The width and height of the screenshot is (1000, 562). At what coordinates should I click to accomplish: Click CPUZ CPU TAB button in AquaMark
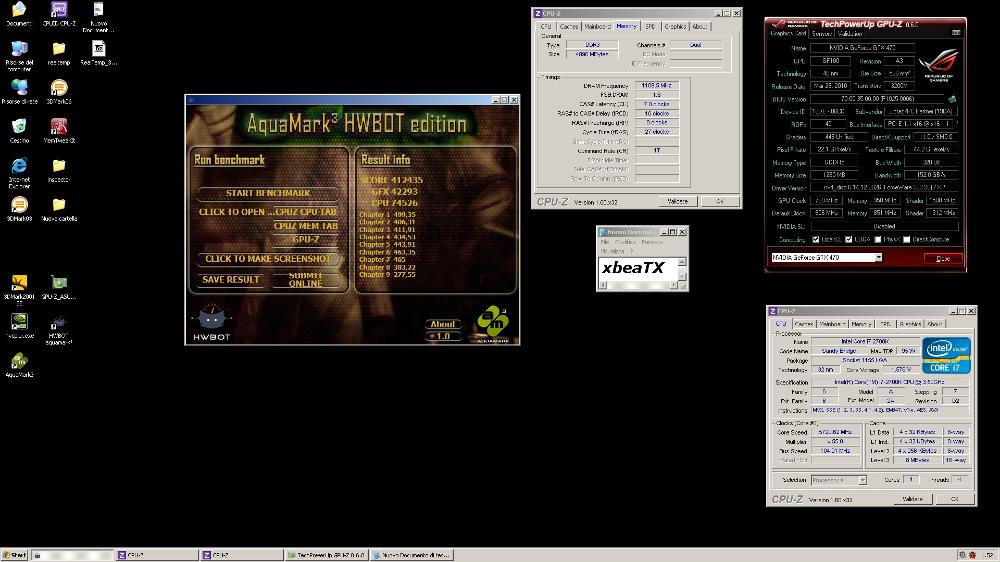(x=305, y=212)
